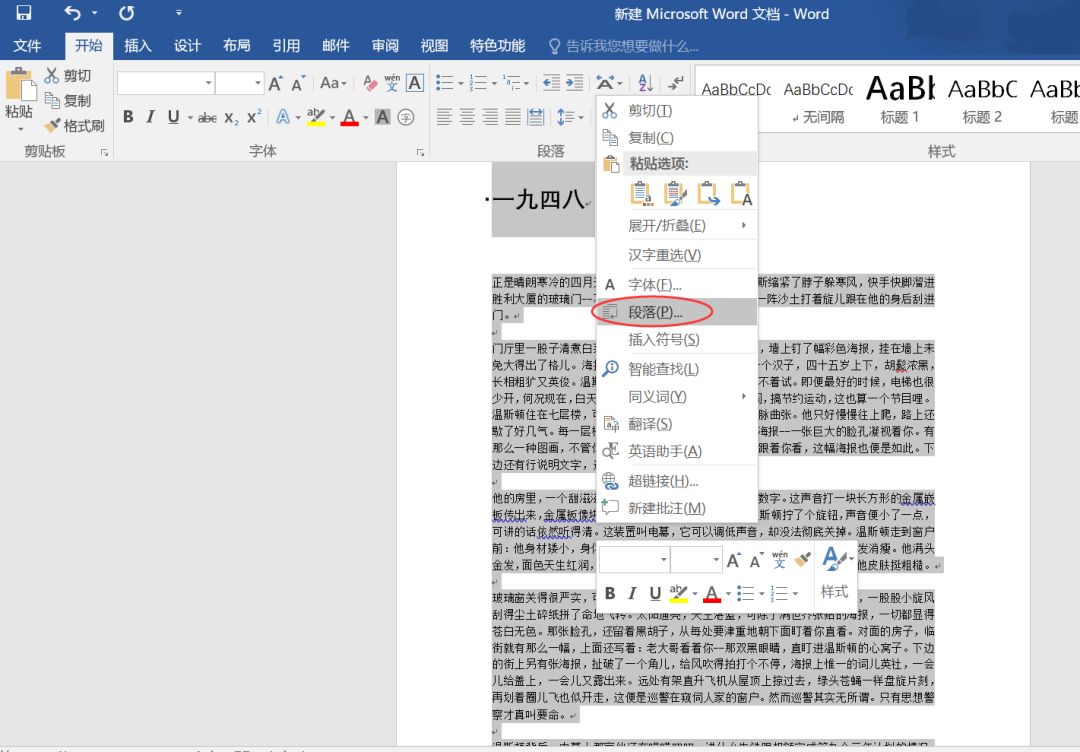This screenshot has width=1080, height=752.
Task: Decrease font size with ribbon shrink-font icon
Action: click(298, 83)
